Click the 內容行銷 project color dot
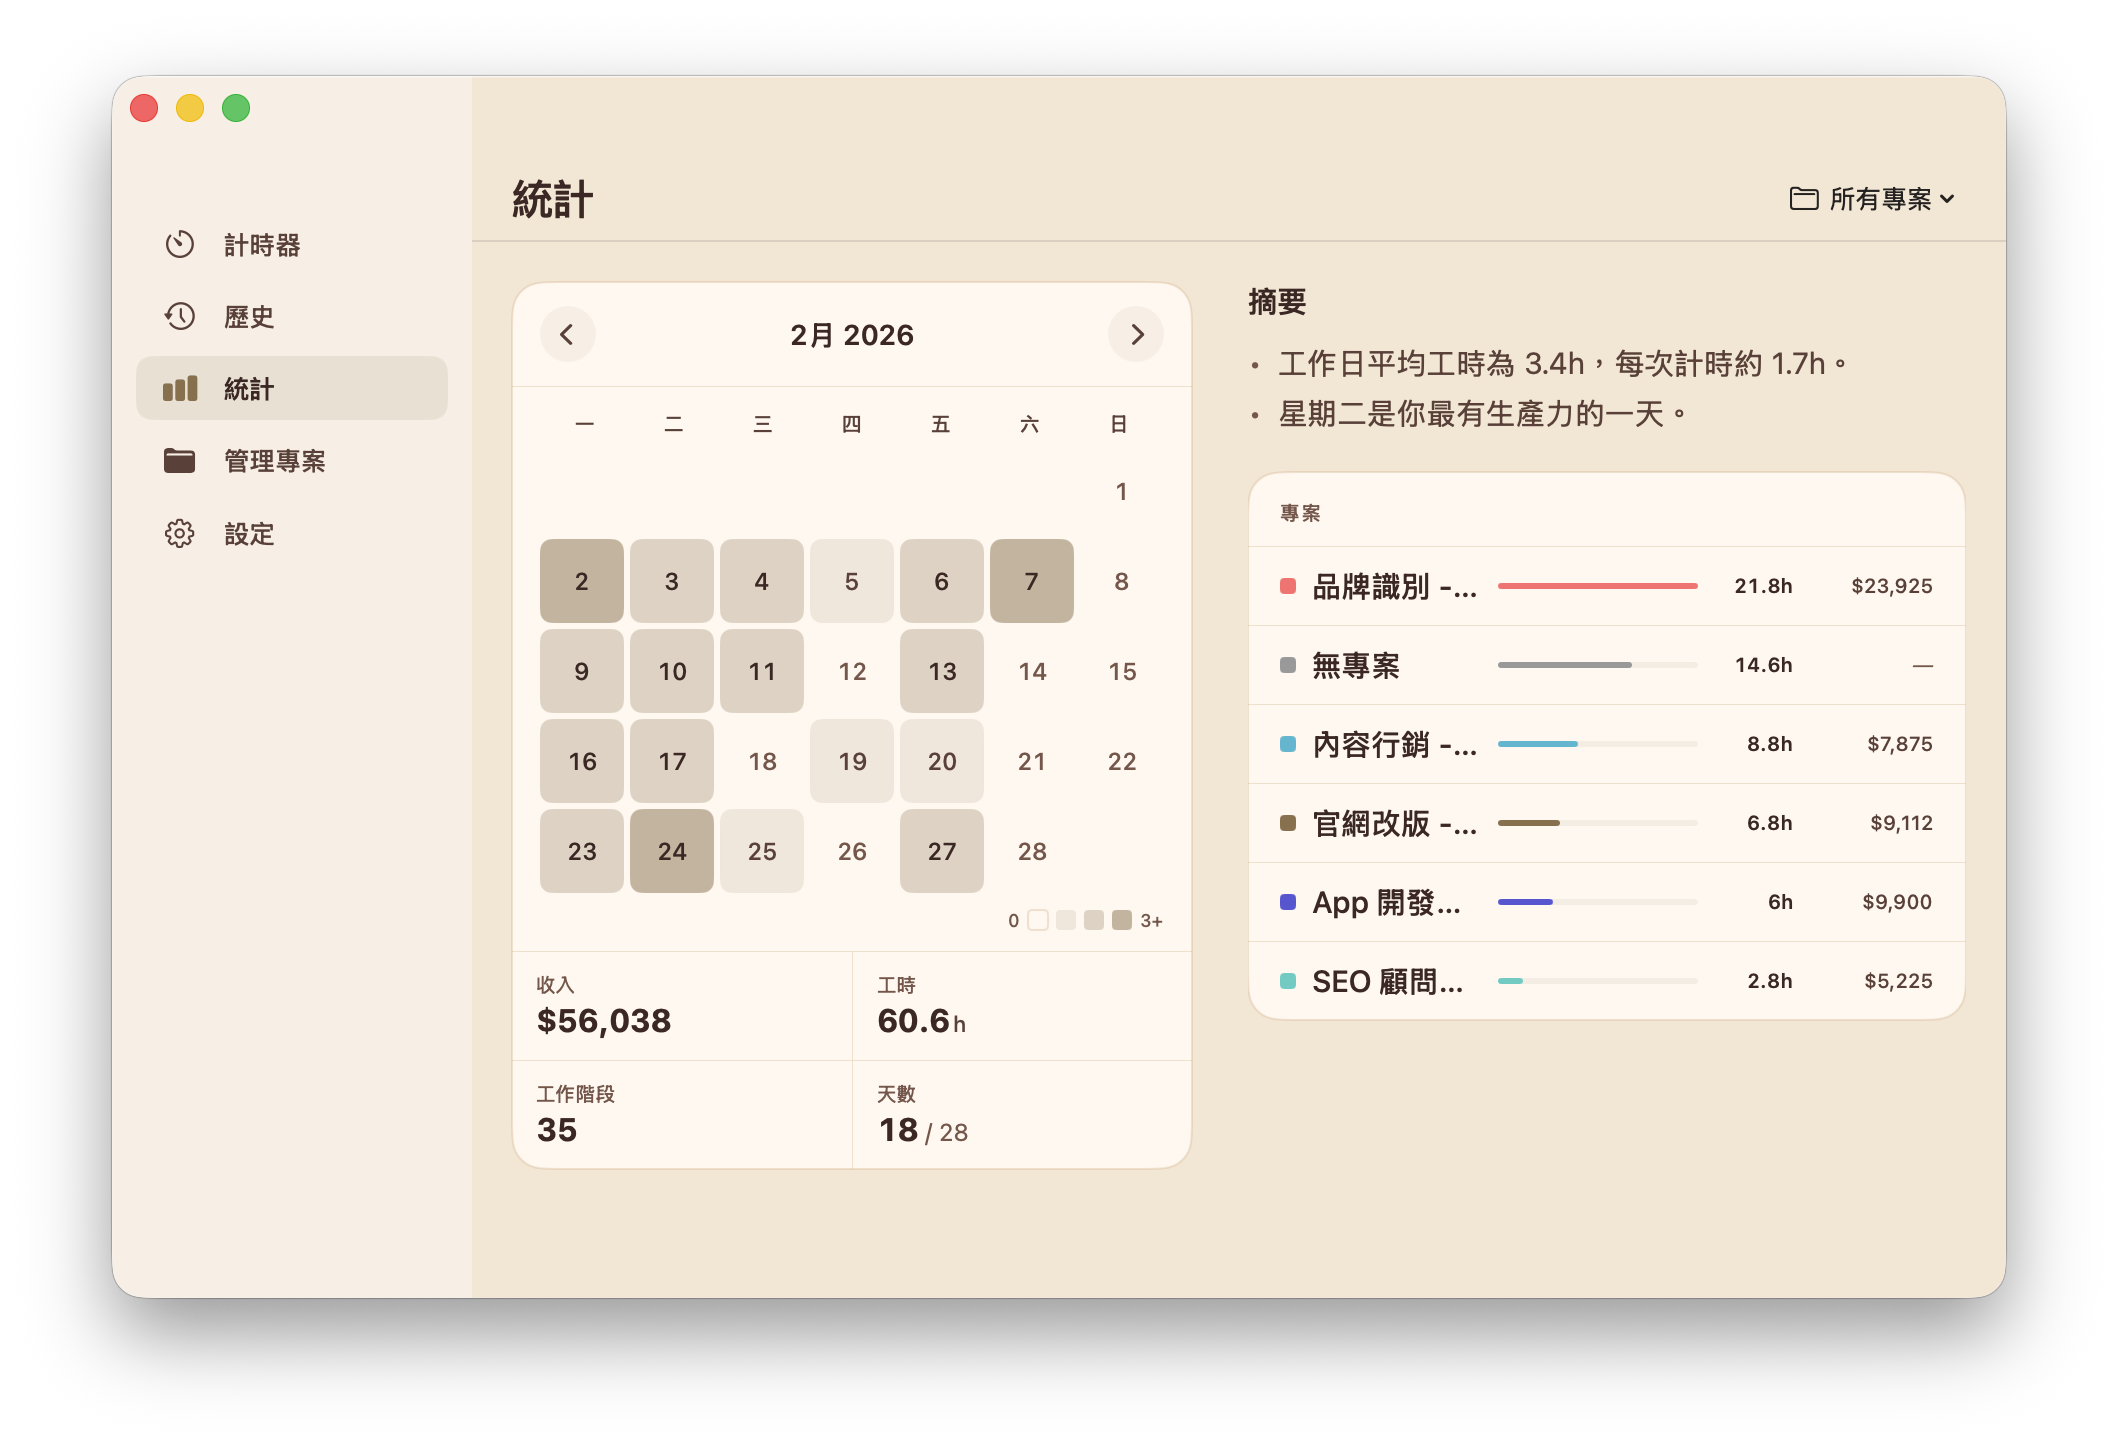The image size is (2118, 1446). click(x=1286, y=744)
